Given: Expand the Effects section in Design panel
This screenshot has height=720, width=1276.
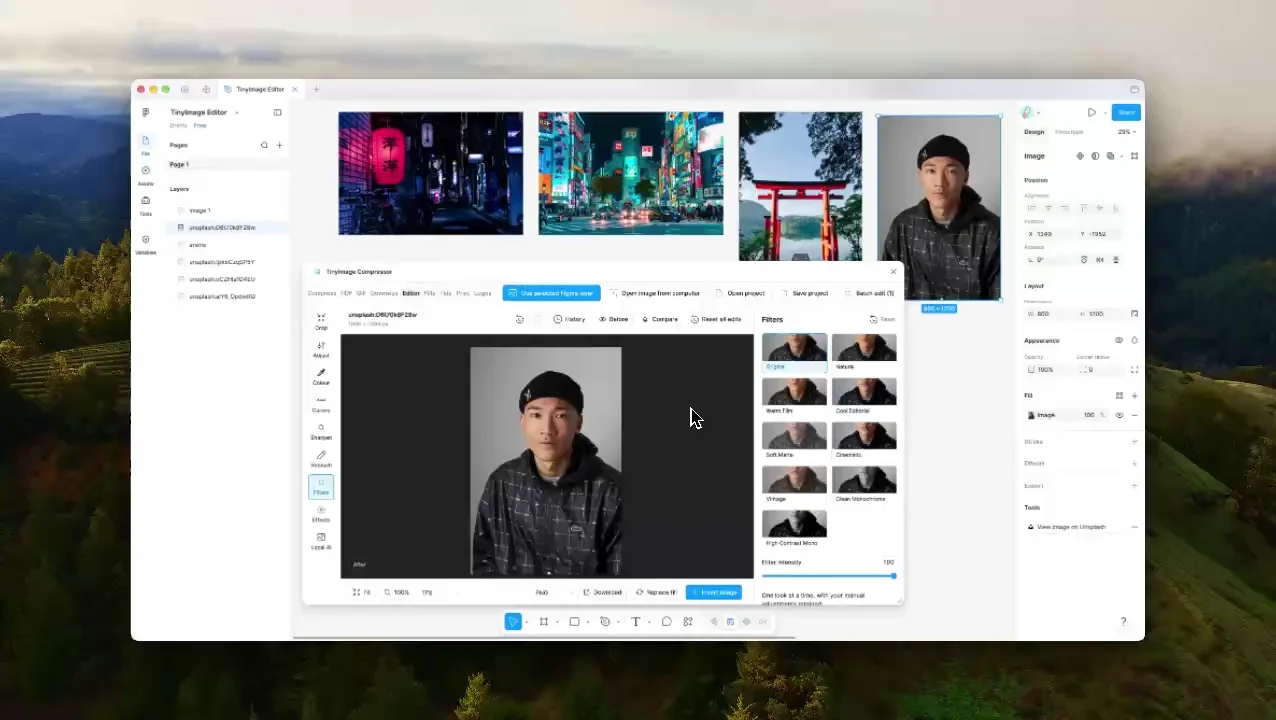Looking at the screenshot, I should click(x=1134, y=463).
